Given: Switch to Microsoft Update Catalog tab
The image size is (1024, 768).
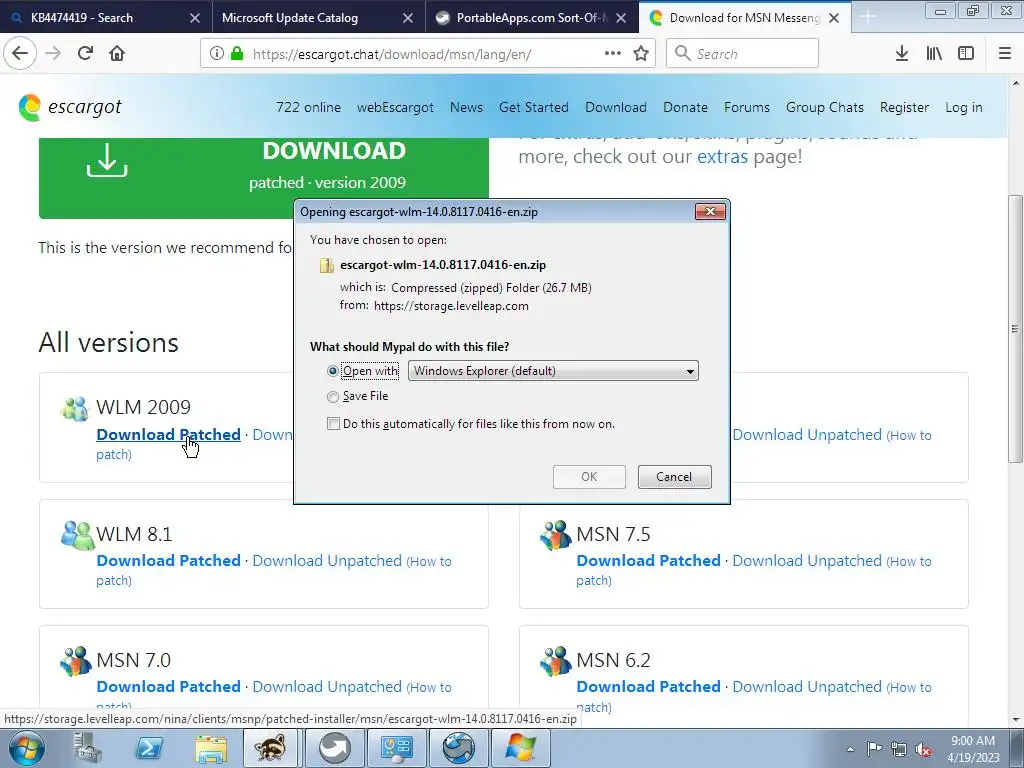Looking at the screenshot, I should click(290, 18).
